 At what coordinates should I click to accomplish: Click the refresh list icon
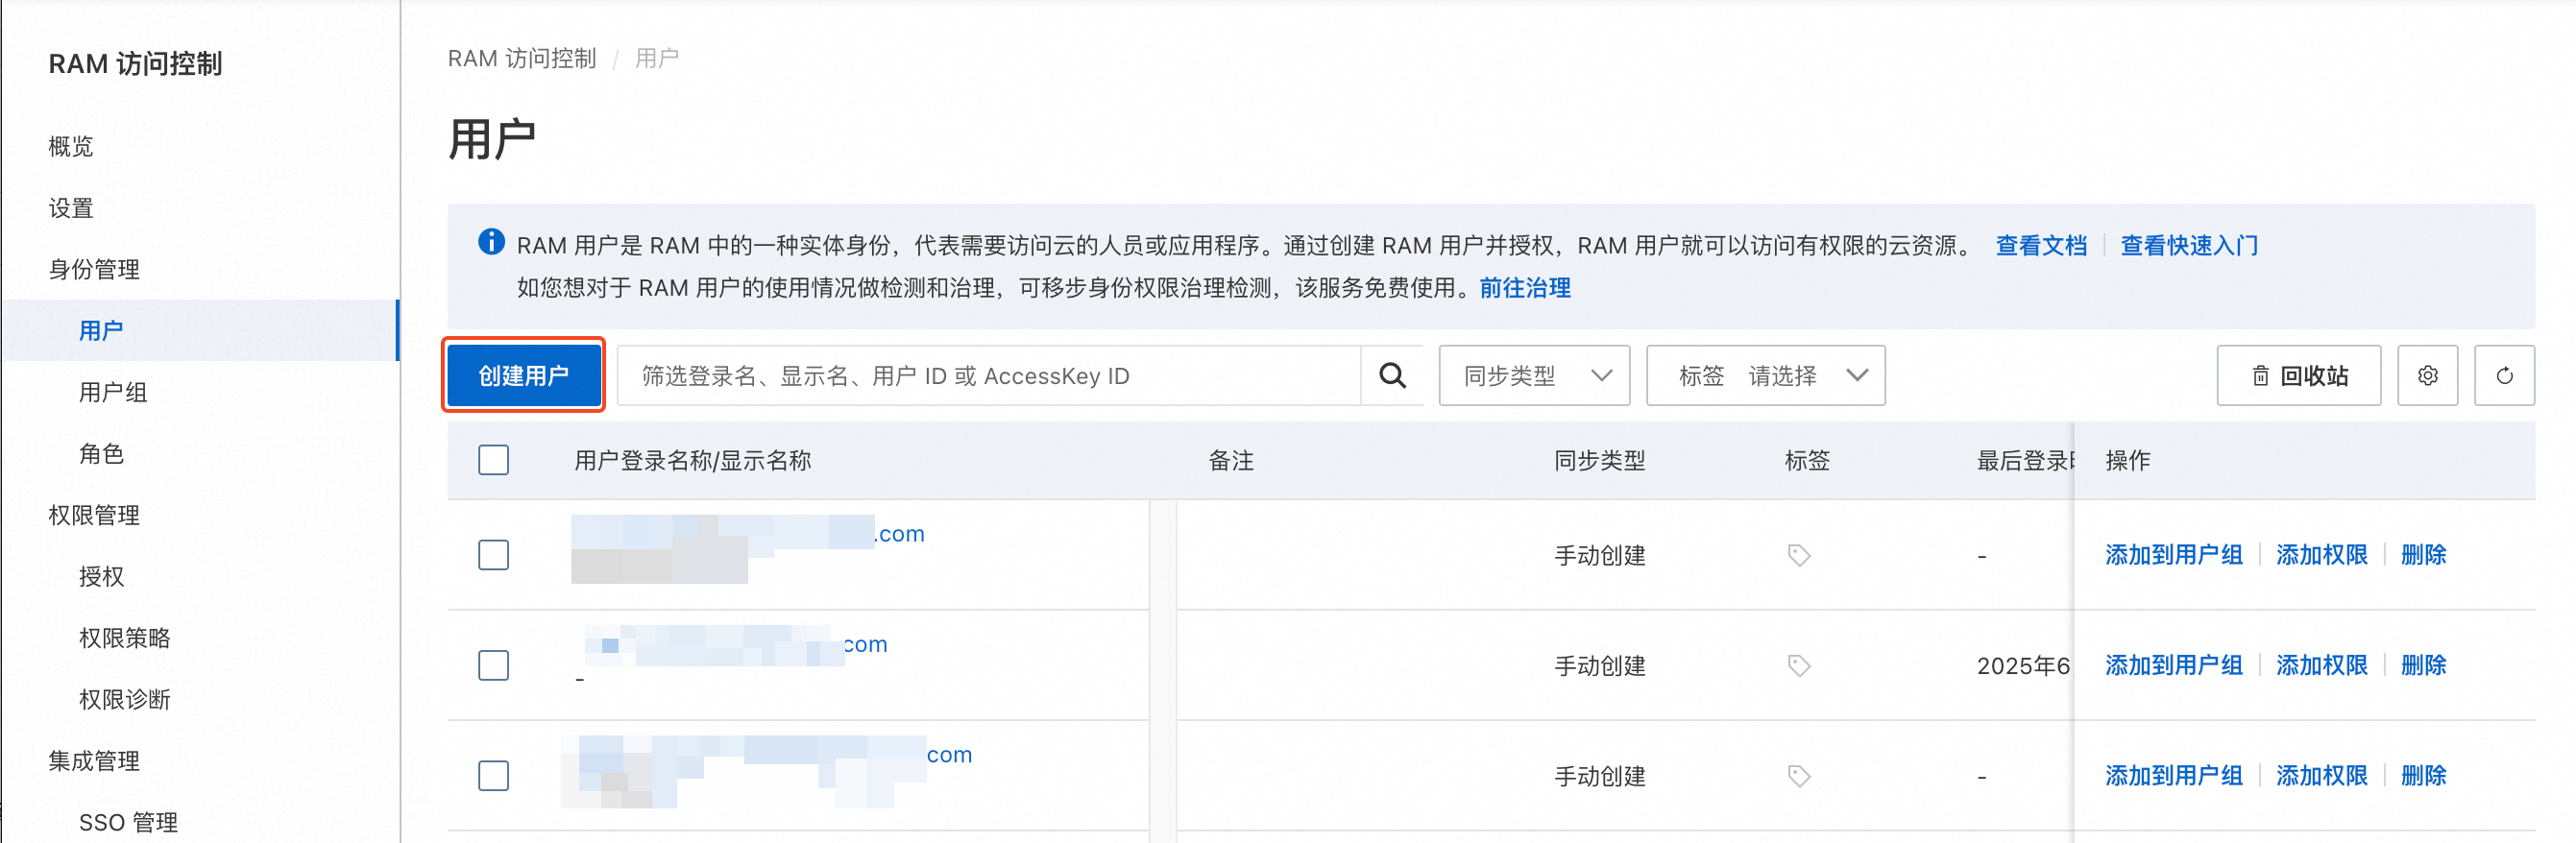[2504, 375]
